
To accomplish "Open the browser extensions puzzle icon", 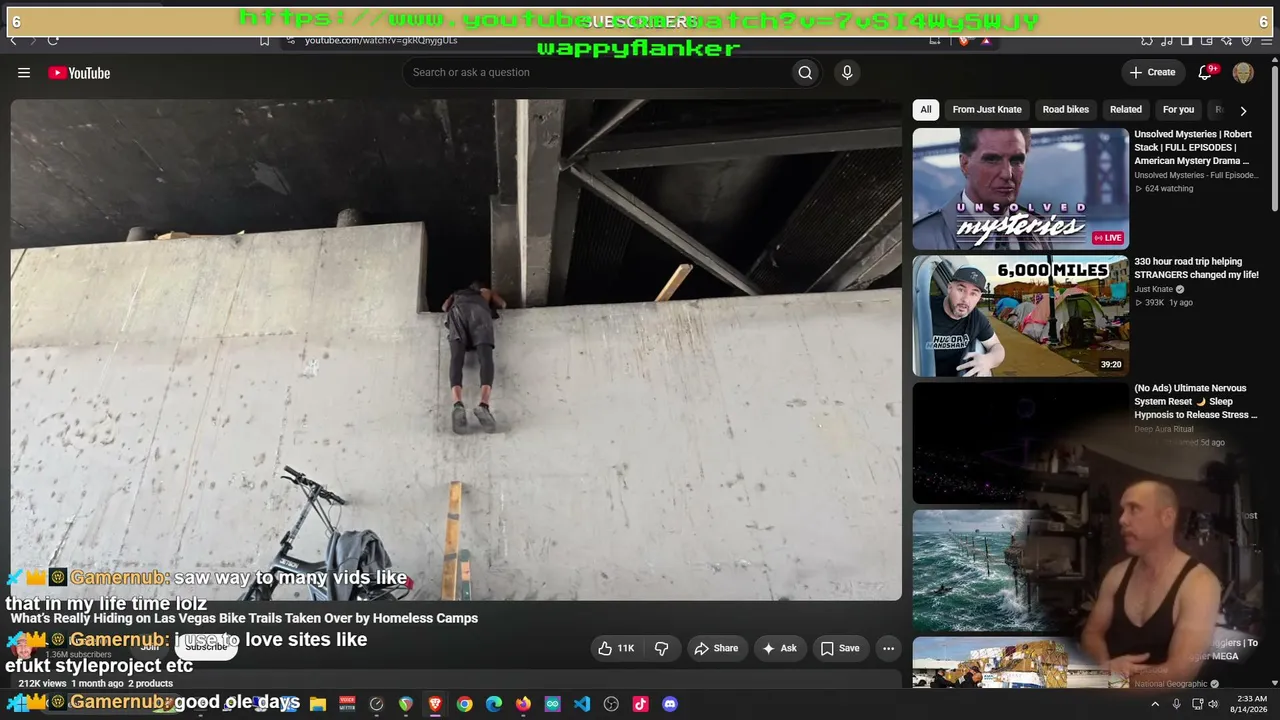I will tap(1147, 40).
